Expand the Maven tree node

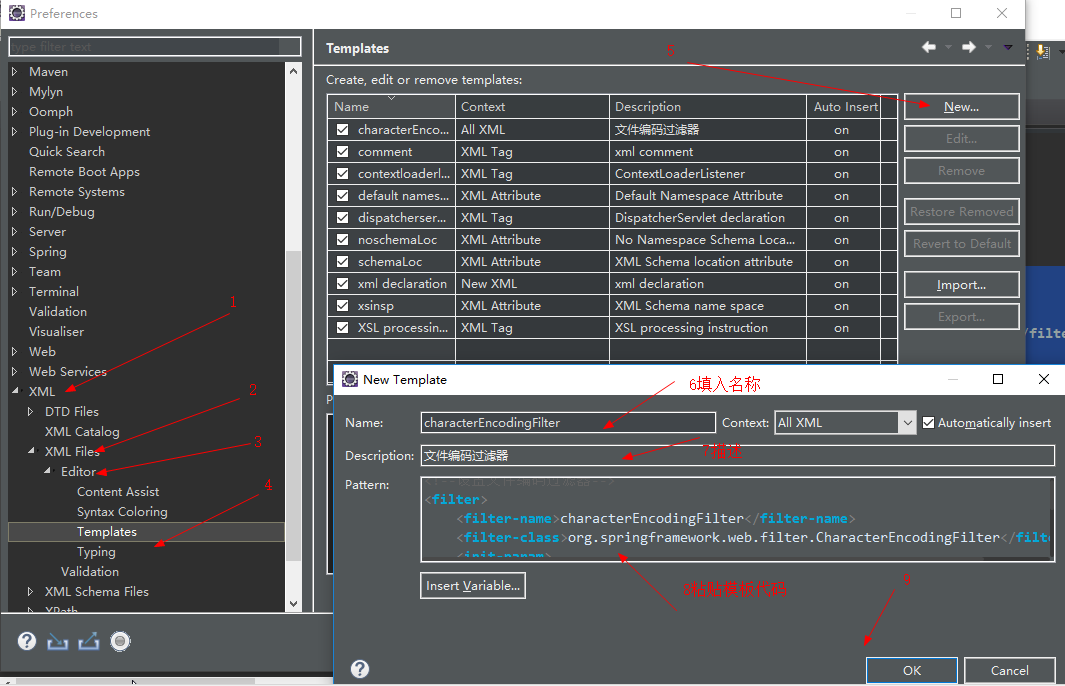pyautogui.click(x=14, y=71)
